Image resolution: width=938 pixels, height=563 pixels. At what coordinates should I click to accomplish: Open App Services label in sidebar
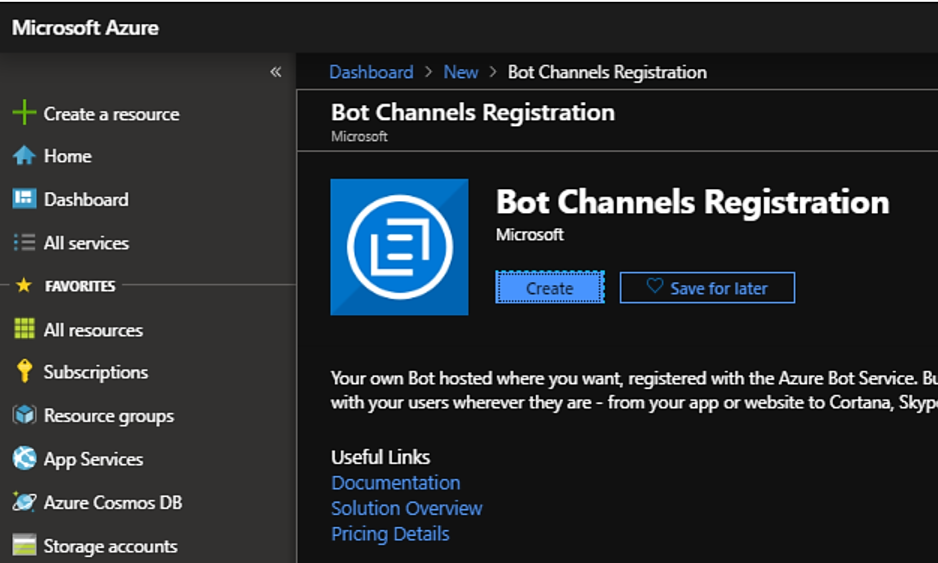tap(93, 459)
